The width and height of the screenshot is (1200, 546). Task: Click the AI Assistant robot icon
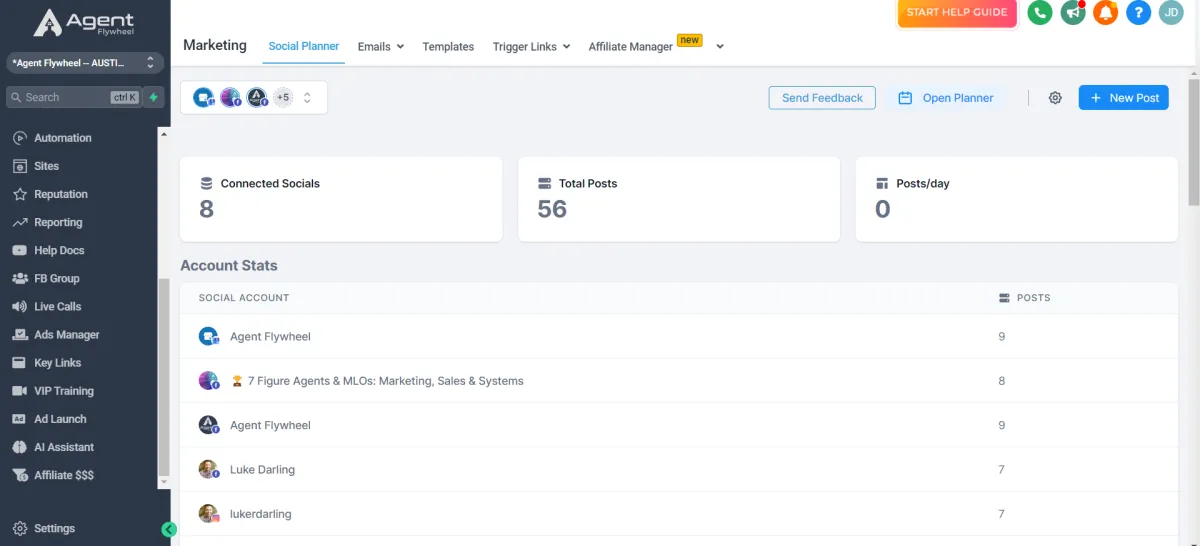pyautogui.click(x=19, y=447)
